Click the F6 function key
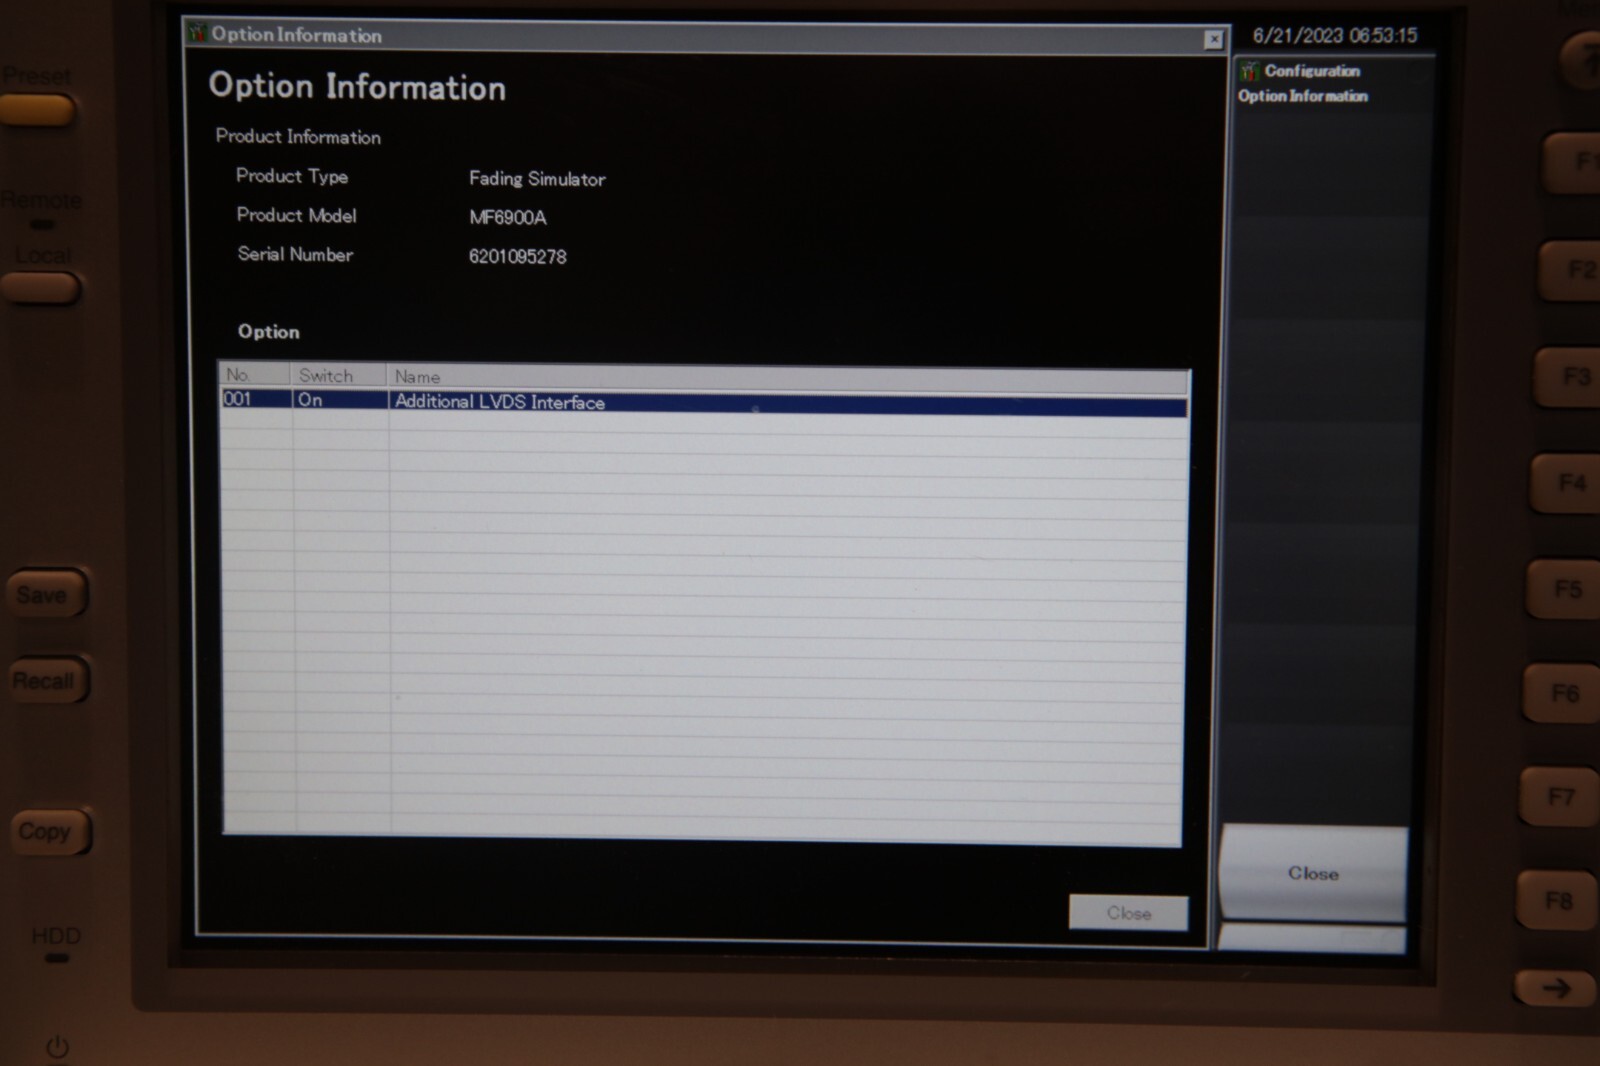The image size is (1600, 1066). point(1561,693)
